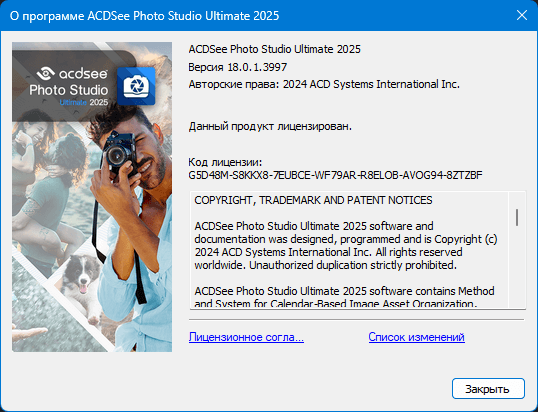Open the Список изменений link
The width and height of the screenshot is (538, 412).
click(x=416, y=337)
